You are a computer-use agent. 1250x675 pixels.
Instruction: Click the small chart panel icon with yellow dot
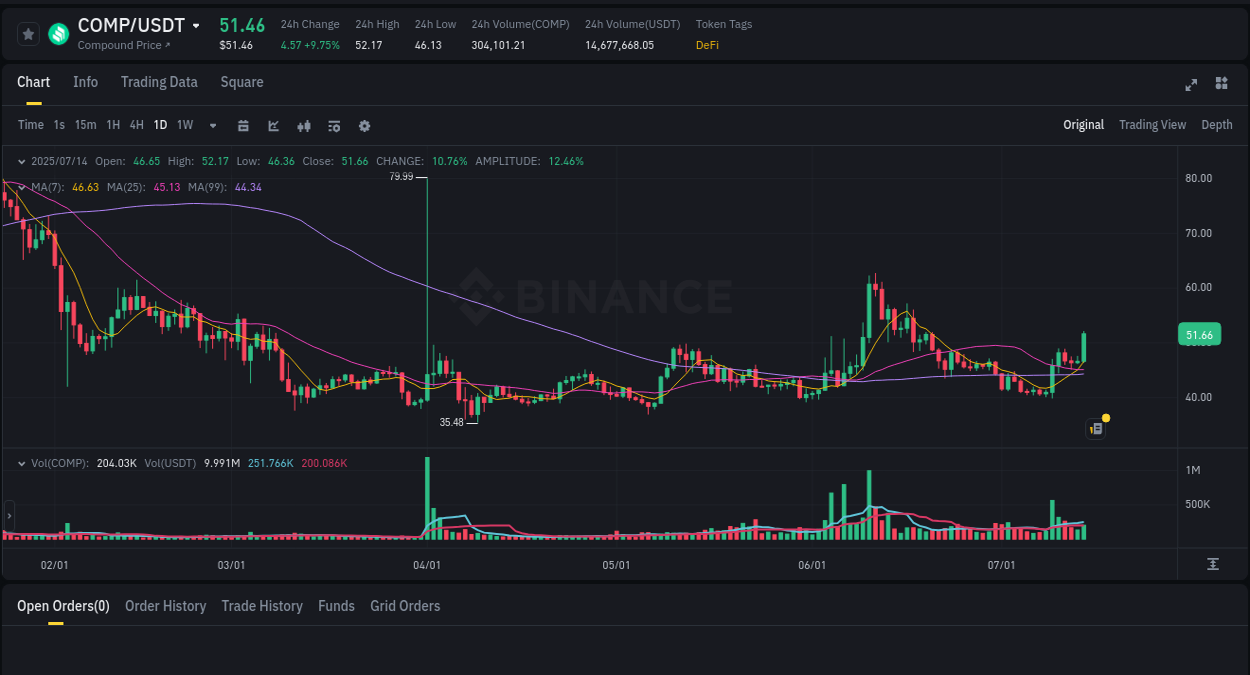pyautogui.click(x=1095, y=428)
